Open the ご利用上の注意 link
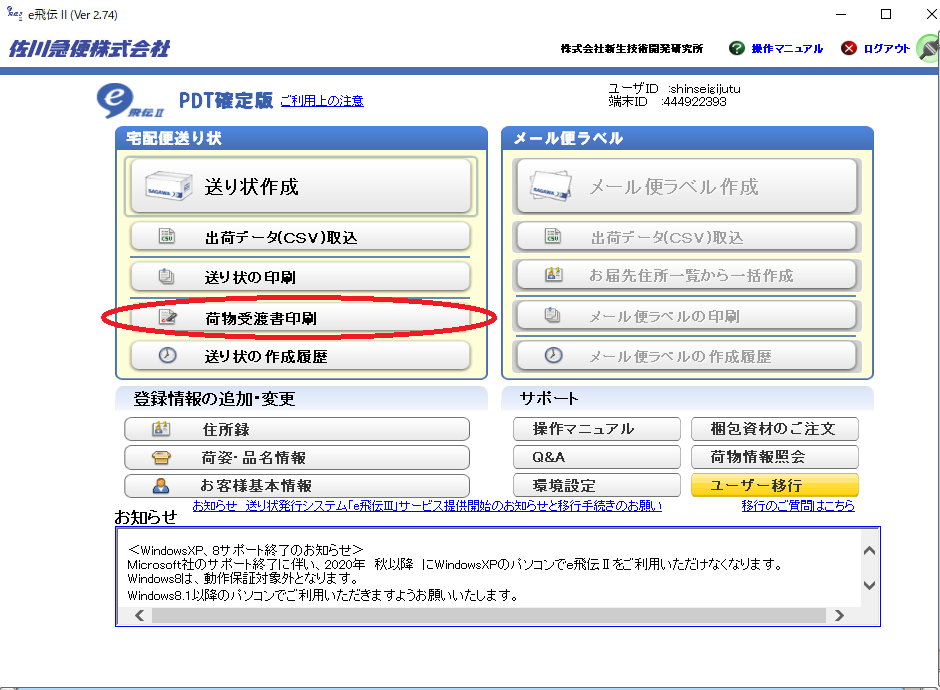This screenshot has width=940, height=690. click(x=321, y=101)
